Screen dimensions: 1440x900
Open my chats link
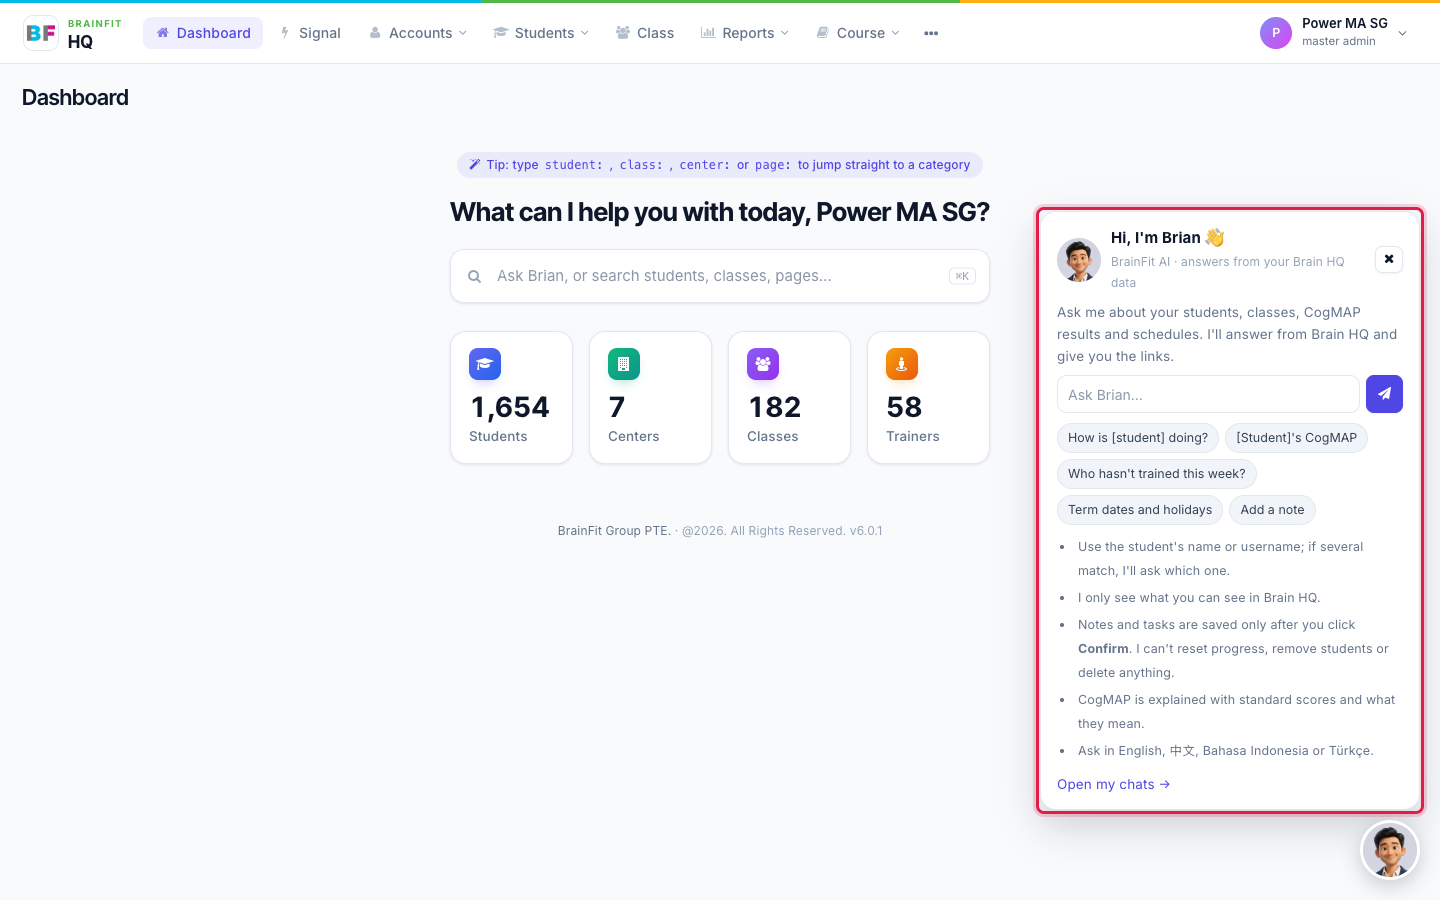click(1113, 784)
